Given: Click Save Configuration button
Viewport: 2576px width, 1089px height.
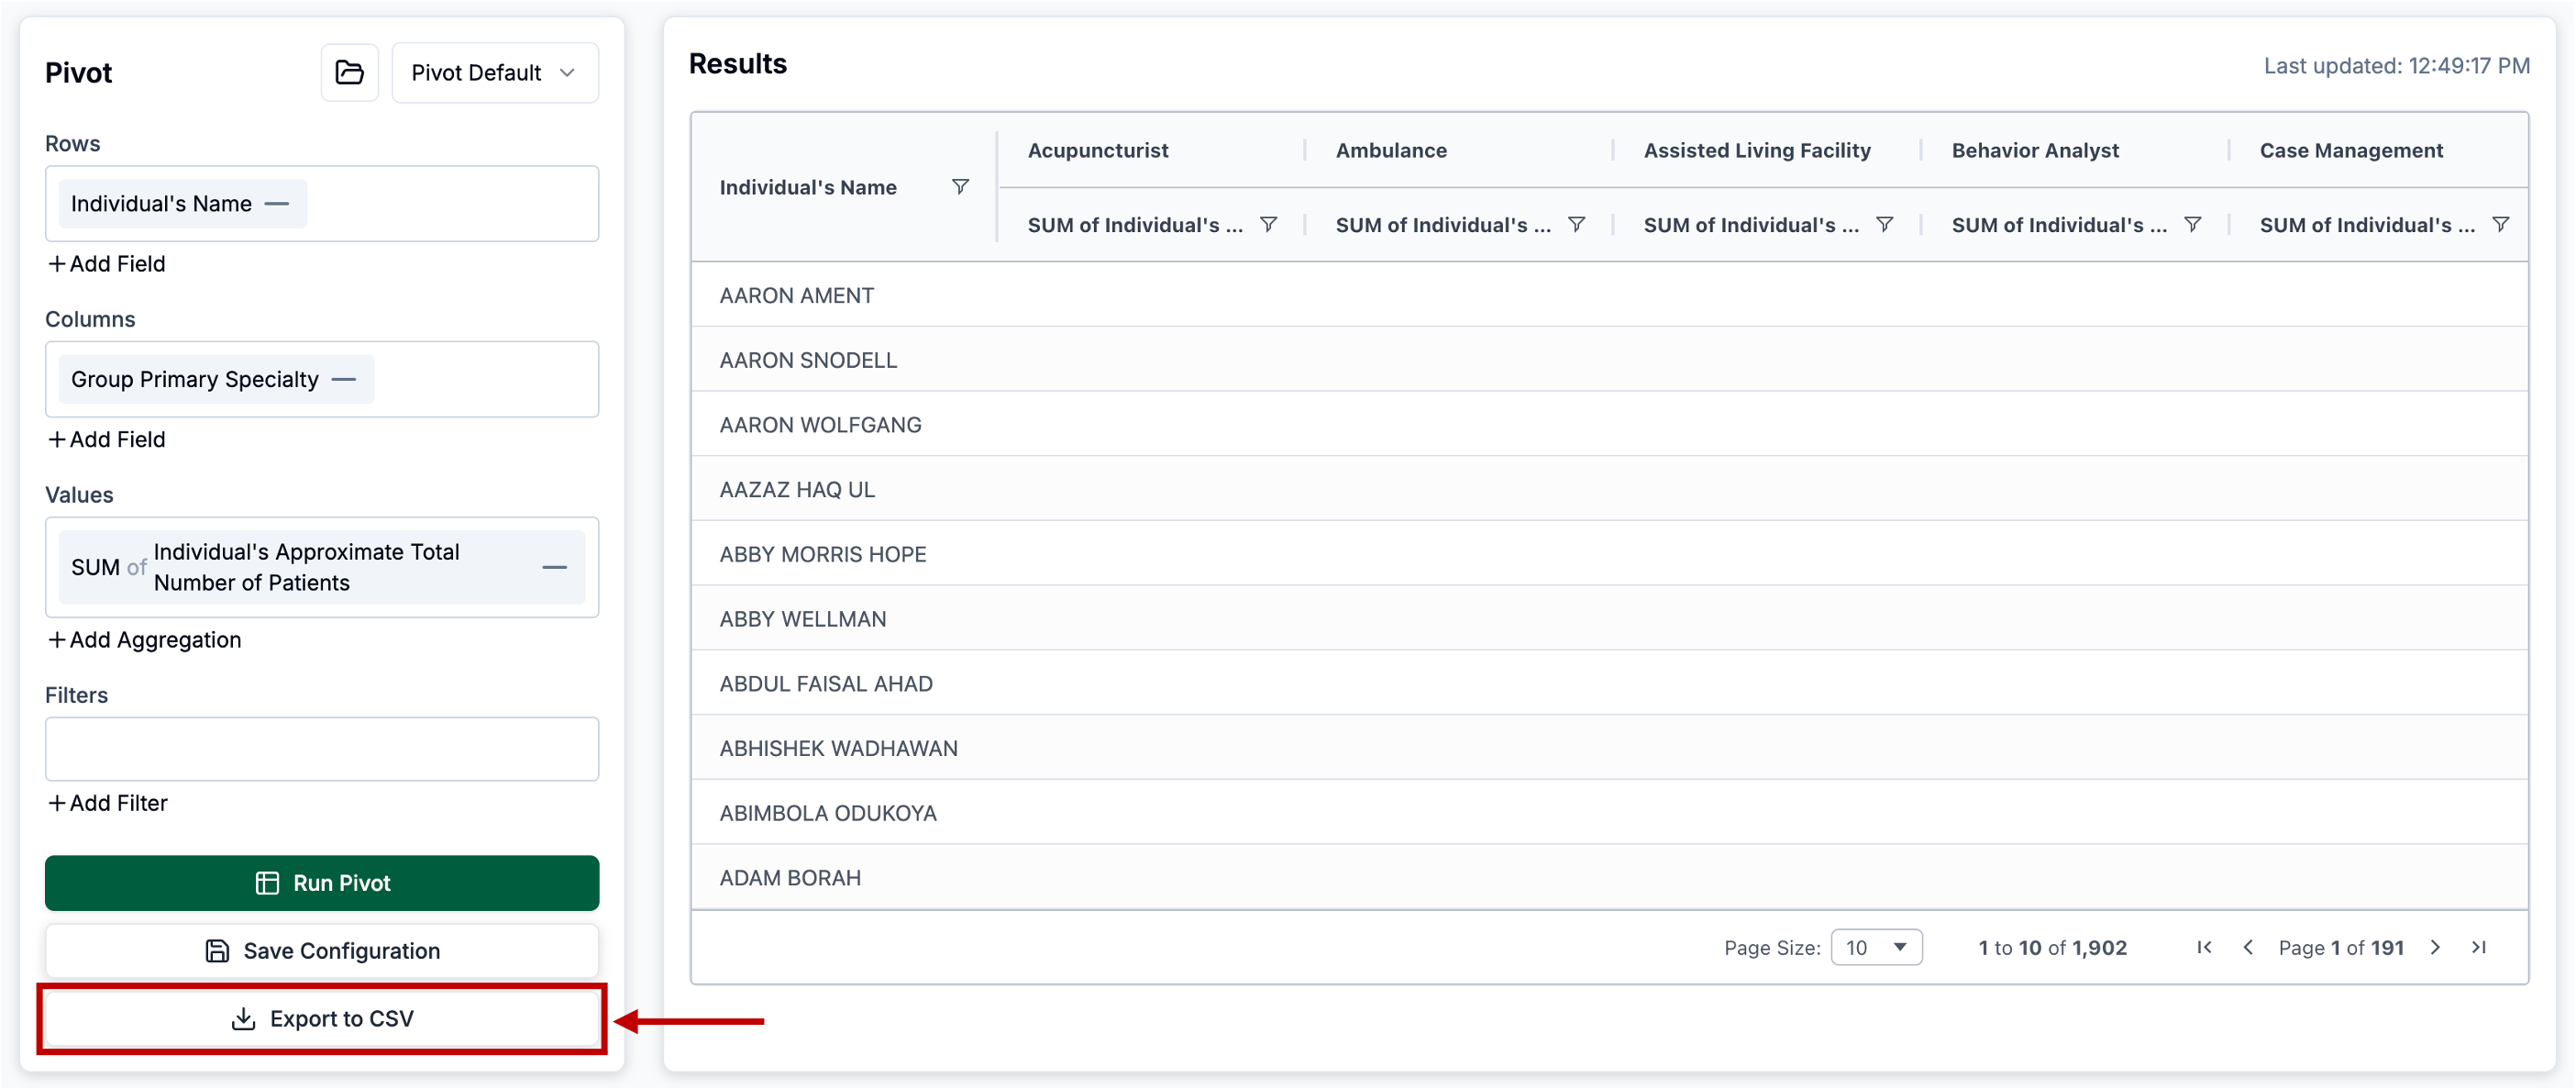Looking at the screenshot, I should click(321, 951).
